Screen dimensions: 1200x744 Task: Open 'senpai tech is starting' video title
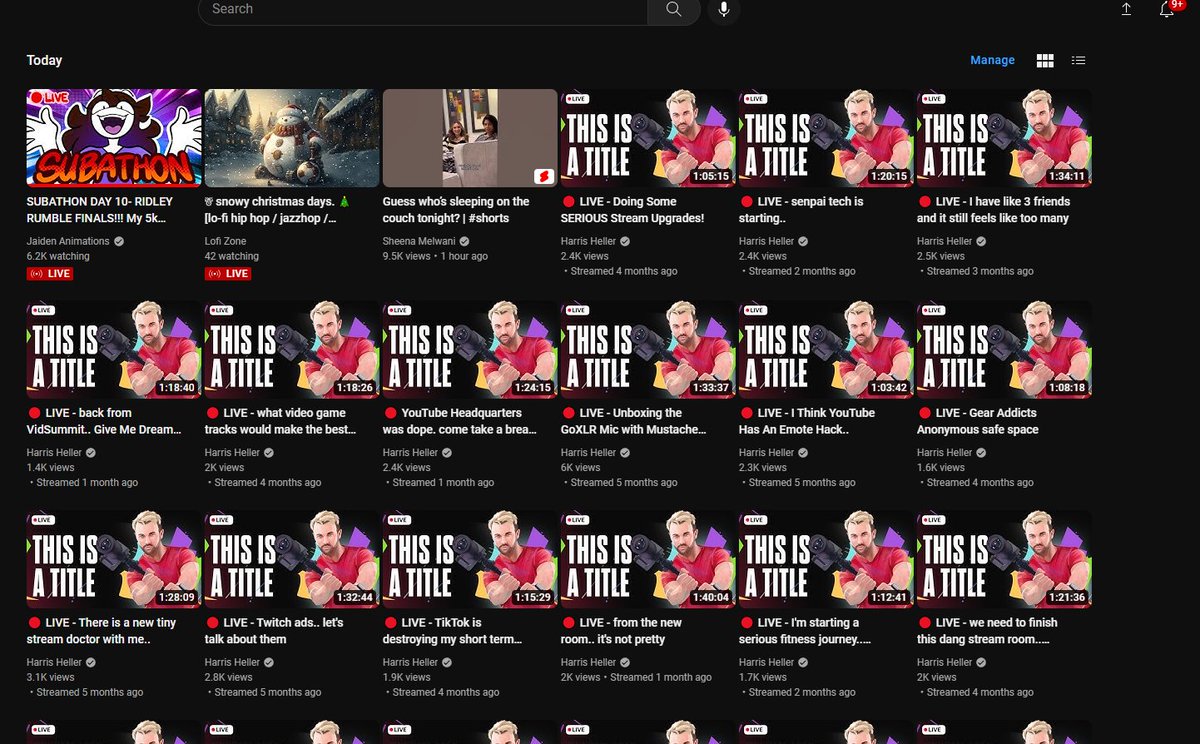tap(801, 210)
